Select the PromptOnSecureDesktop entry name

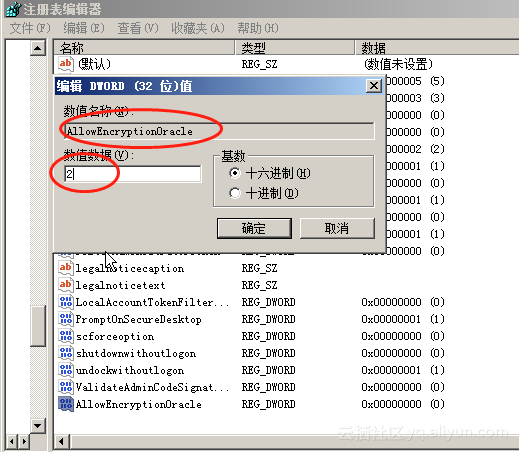click(x=138, y=319)
